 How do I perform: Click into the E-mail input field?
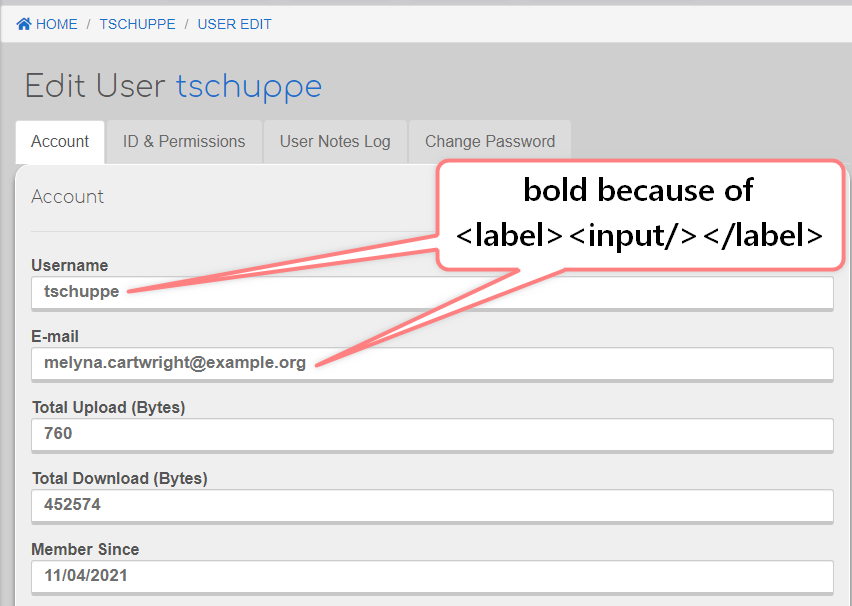pyautogui.click(x=432, y=364)
